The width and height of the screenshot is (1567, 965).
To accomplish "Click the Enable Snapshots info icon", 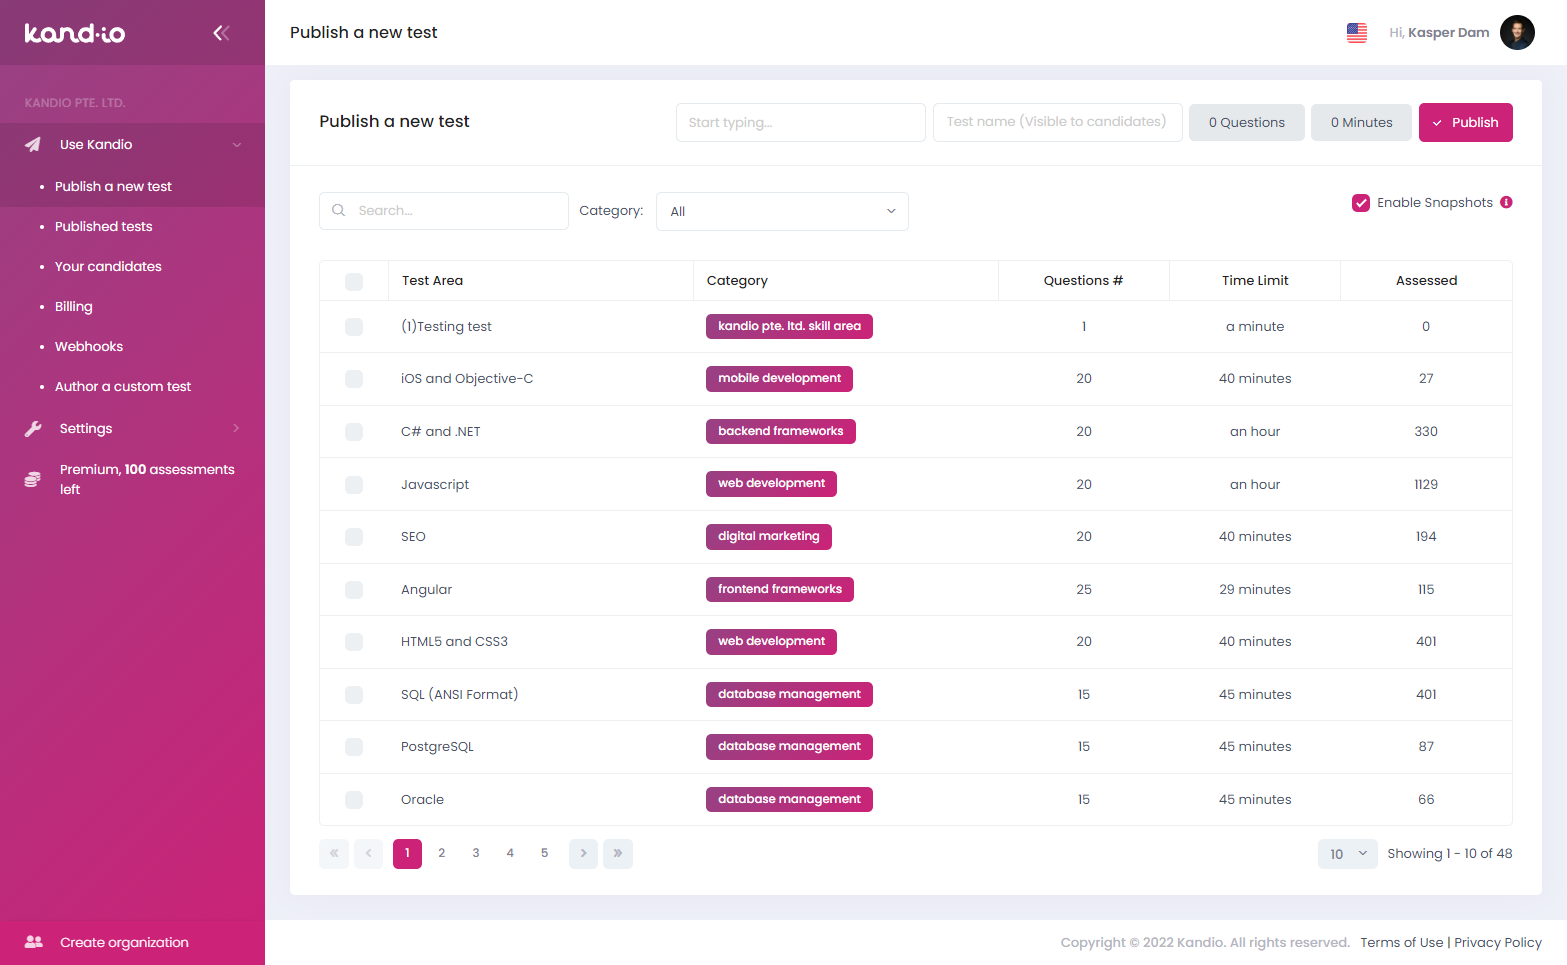I will point(1506,202).
